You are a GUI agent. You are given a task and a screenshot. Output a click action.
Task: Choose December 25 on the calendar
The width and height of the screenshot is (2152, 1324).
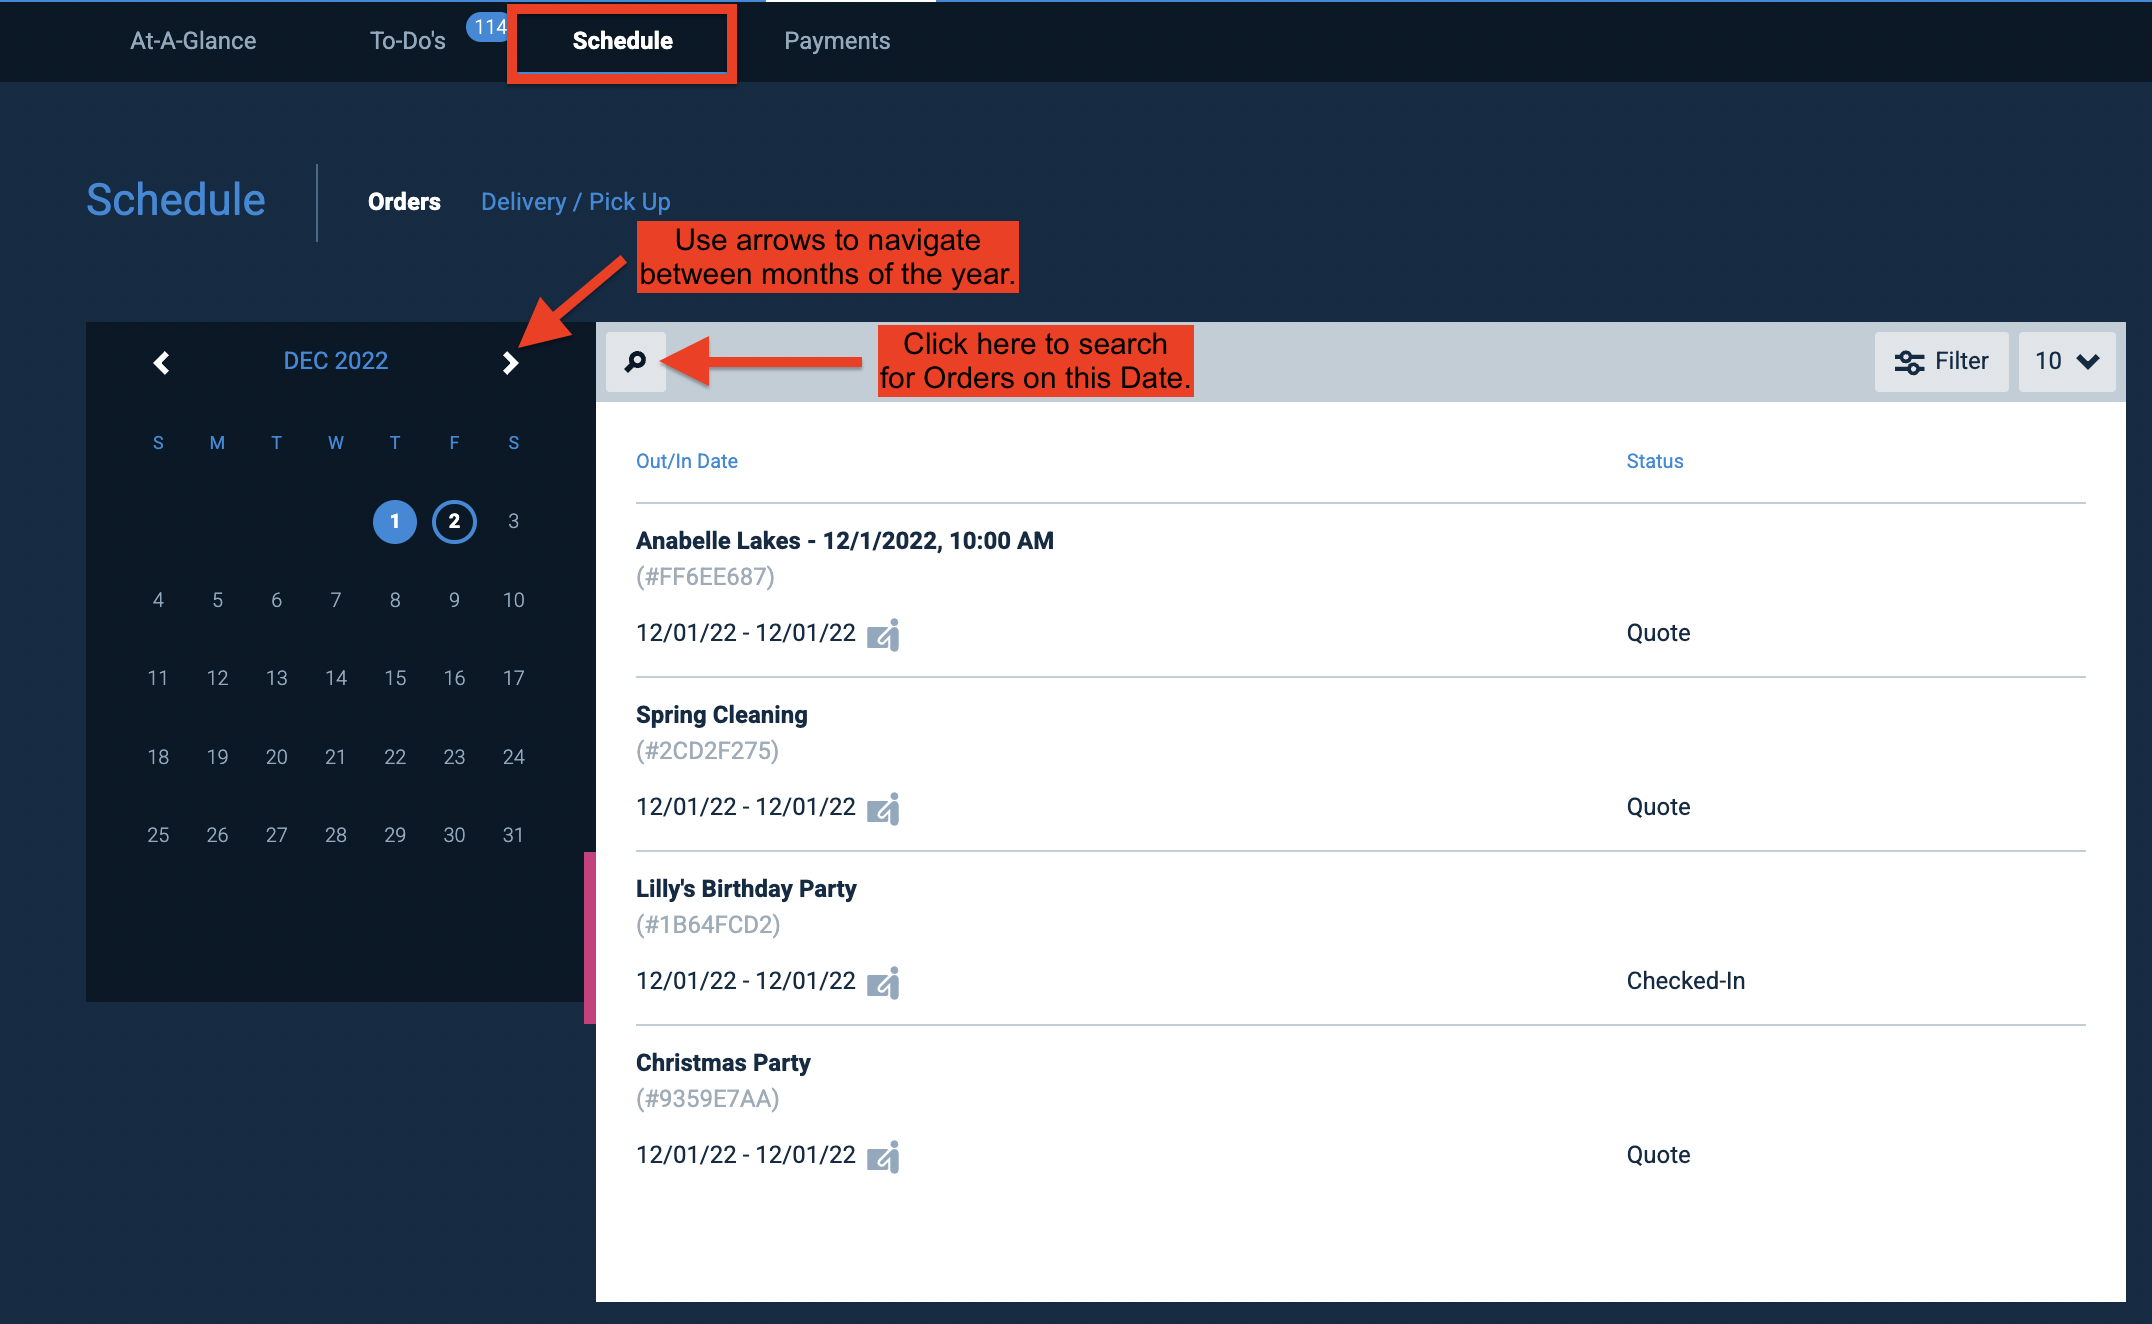click(x=158, y=835)
